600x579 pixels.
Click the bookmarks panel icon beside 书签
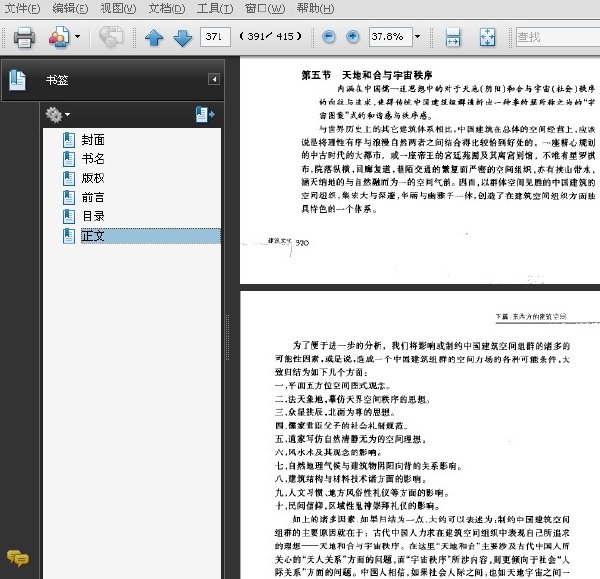point(17,80)
